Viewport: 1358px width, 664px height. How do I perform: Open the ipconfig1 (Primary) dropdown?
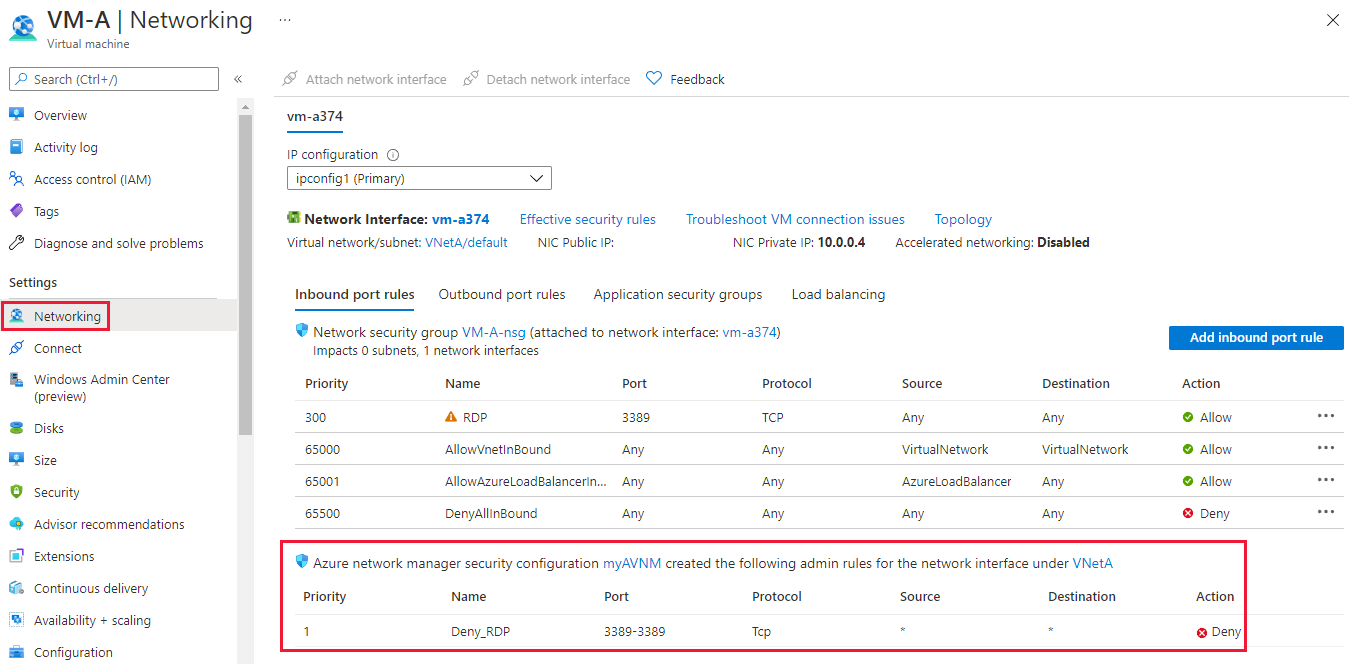pyautogui.click(x=419, y=179)
